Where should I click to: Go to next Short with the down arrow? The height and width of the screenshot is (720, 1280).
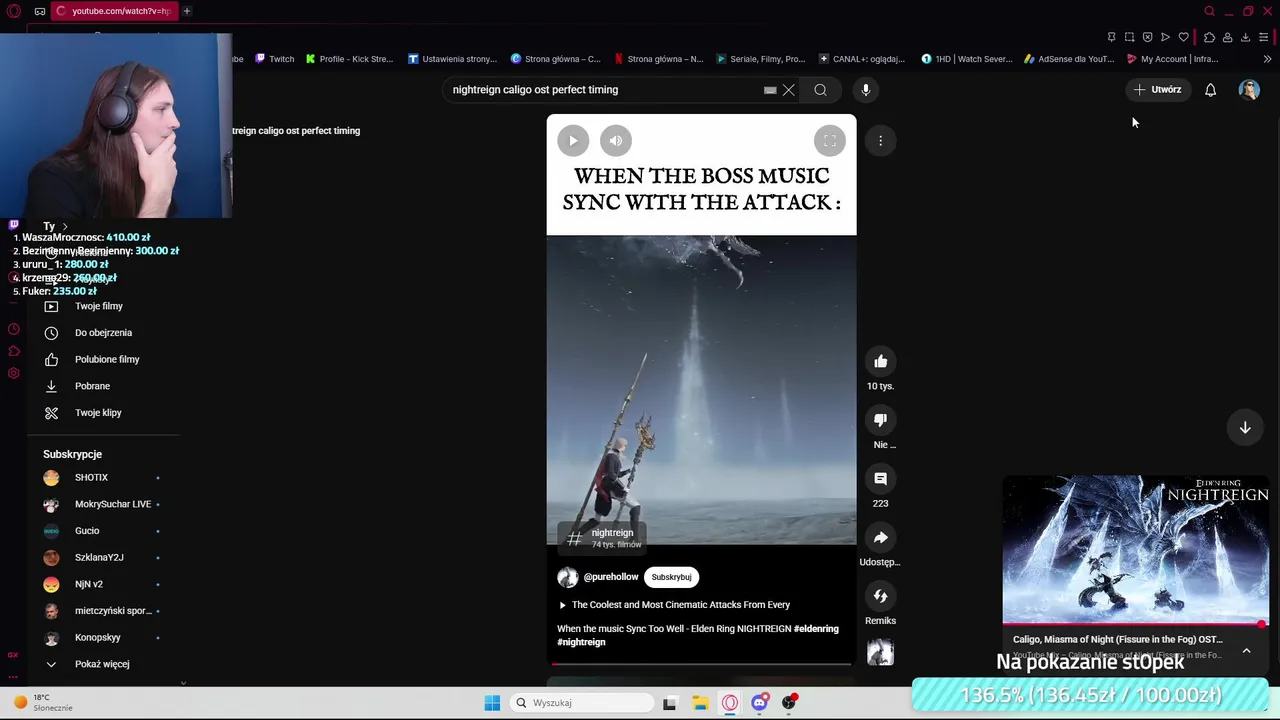(x=1245, y=427)
